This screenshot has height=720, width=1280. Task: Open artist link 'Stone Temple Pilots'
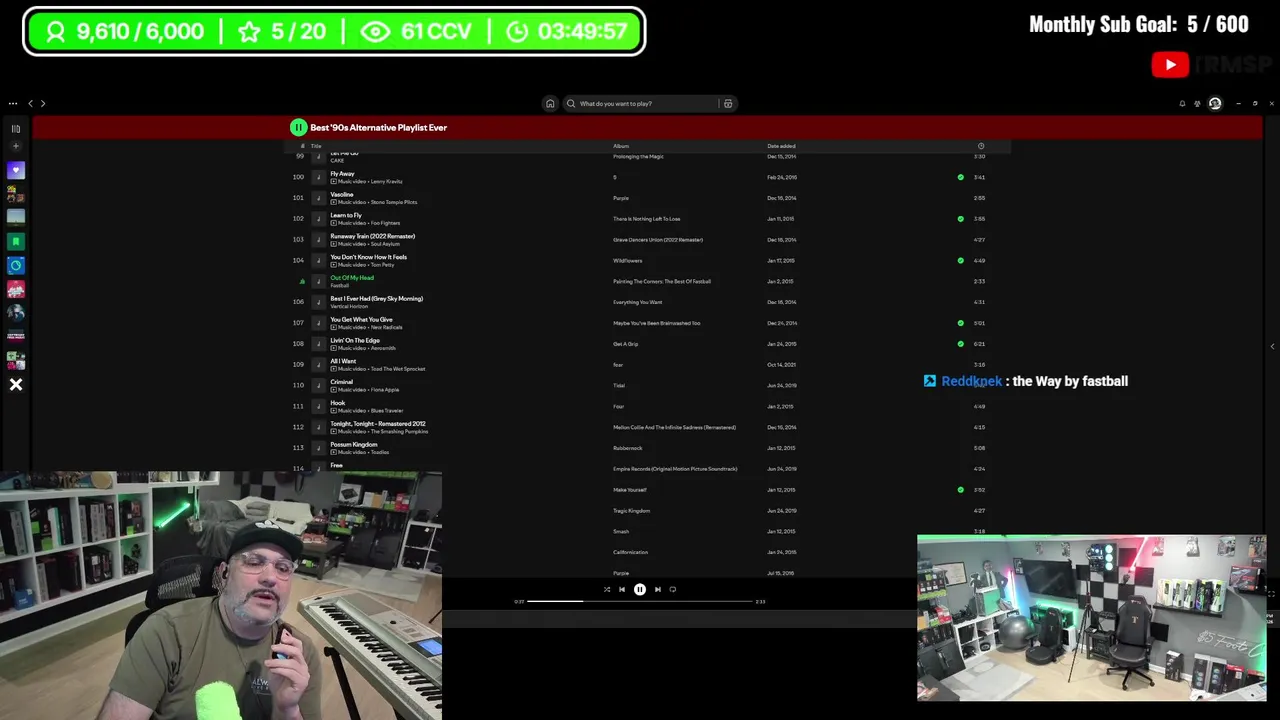(x=394, y=202)
